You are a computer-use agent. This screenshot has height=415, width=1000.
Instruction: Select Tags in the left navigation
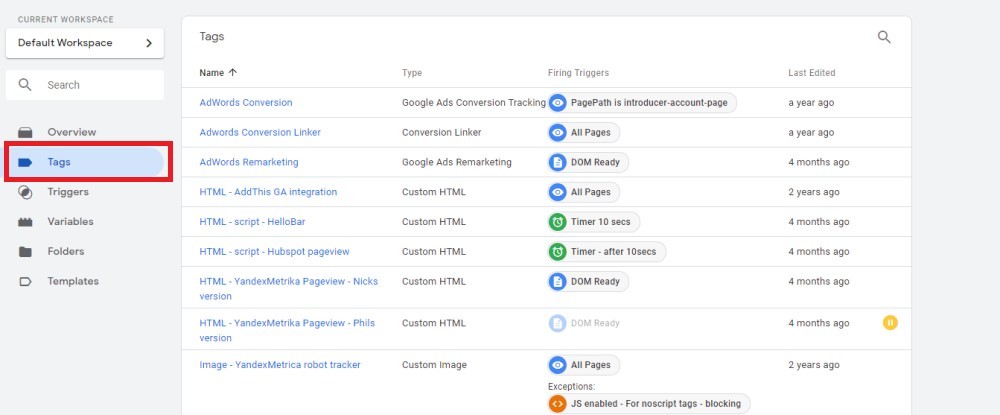tap(59, 162)
